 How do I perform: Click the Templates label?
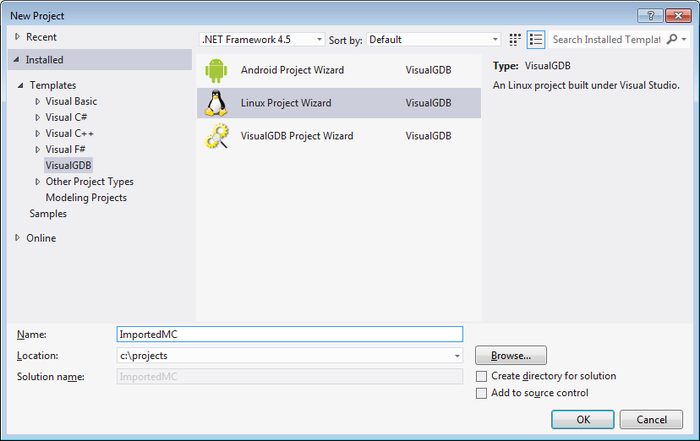pyautogui.click(x=53, y=85)
